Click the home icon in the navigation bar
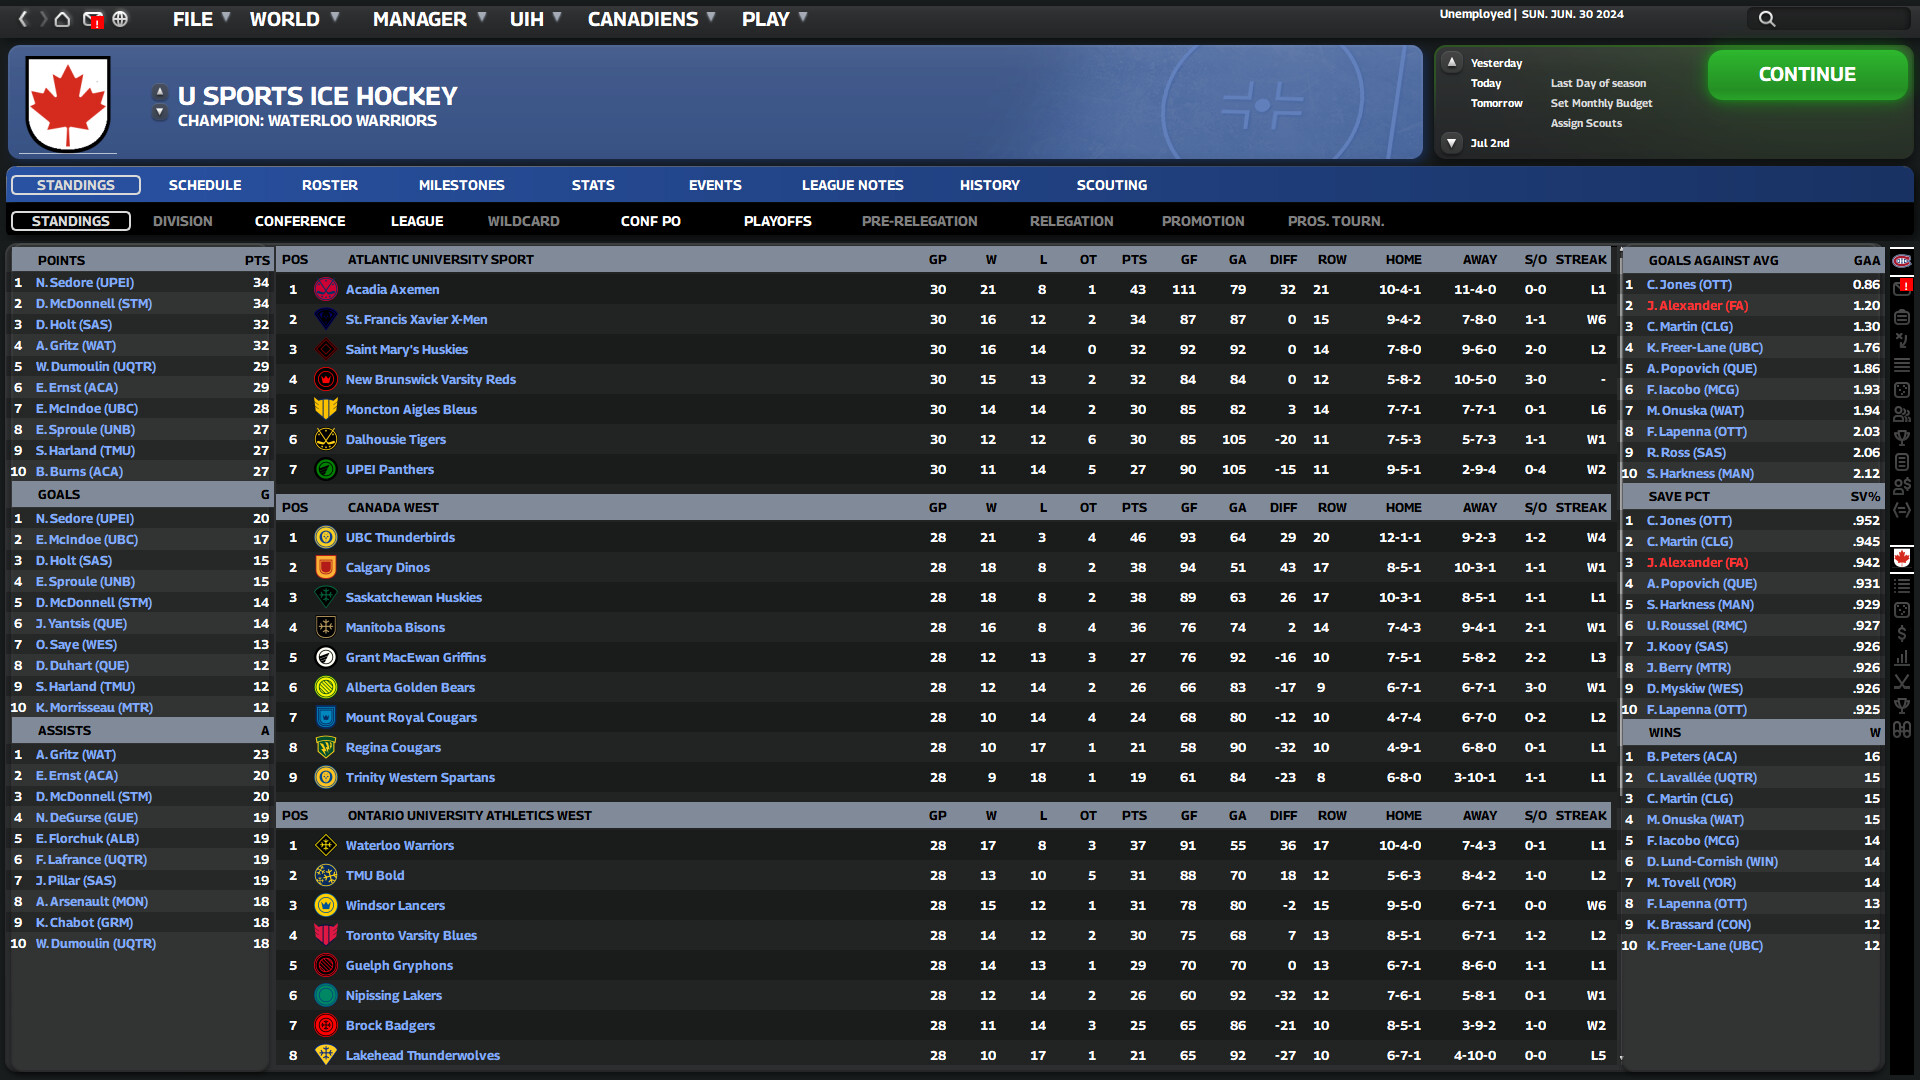 click(x=61, y=19)
